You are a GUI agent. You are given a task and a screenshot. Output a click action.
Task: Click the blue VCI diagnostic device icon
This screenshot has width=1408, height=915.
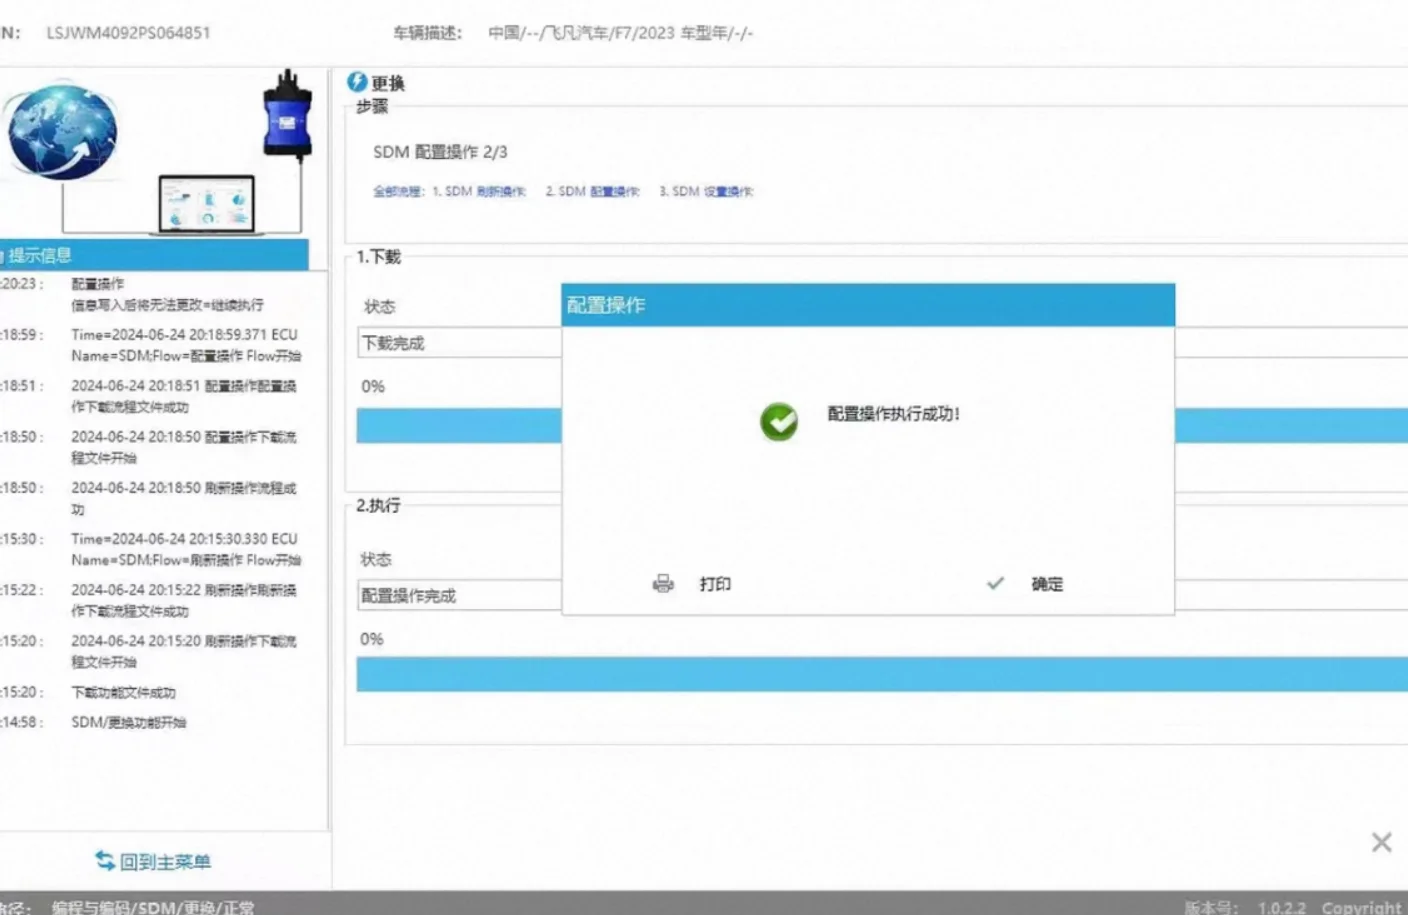tap(287, 114)
